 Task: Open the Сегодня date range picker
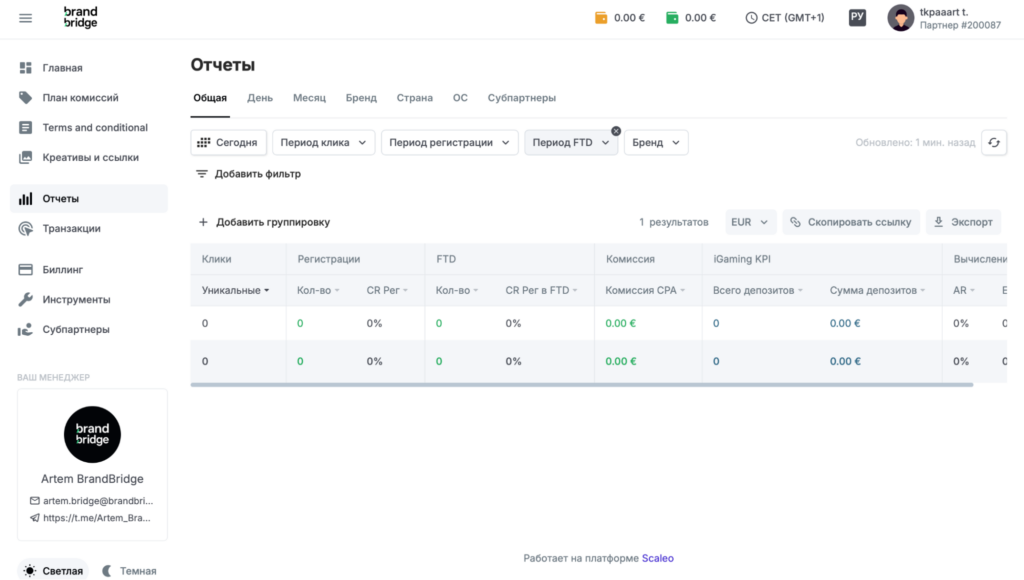229,142
